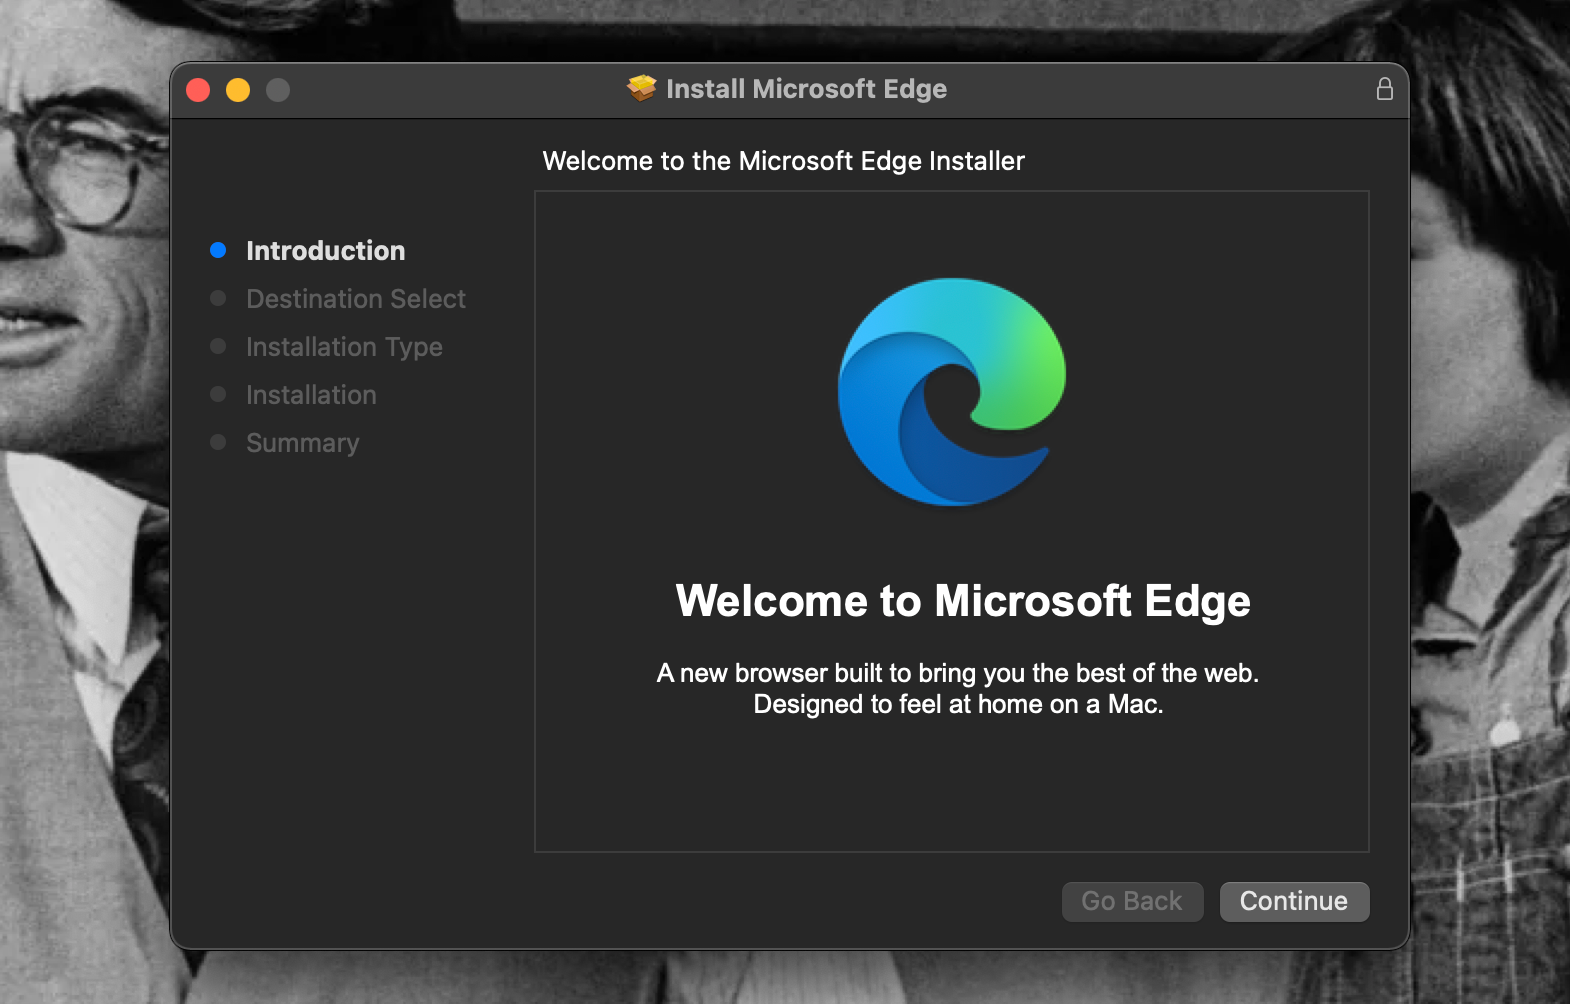The height and width of the screenshot is (1004, 1570).
Task: Click the gray bullet beside Destination Select
Action: 218,298
